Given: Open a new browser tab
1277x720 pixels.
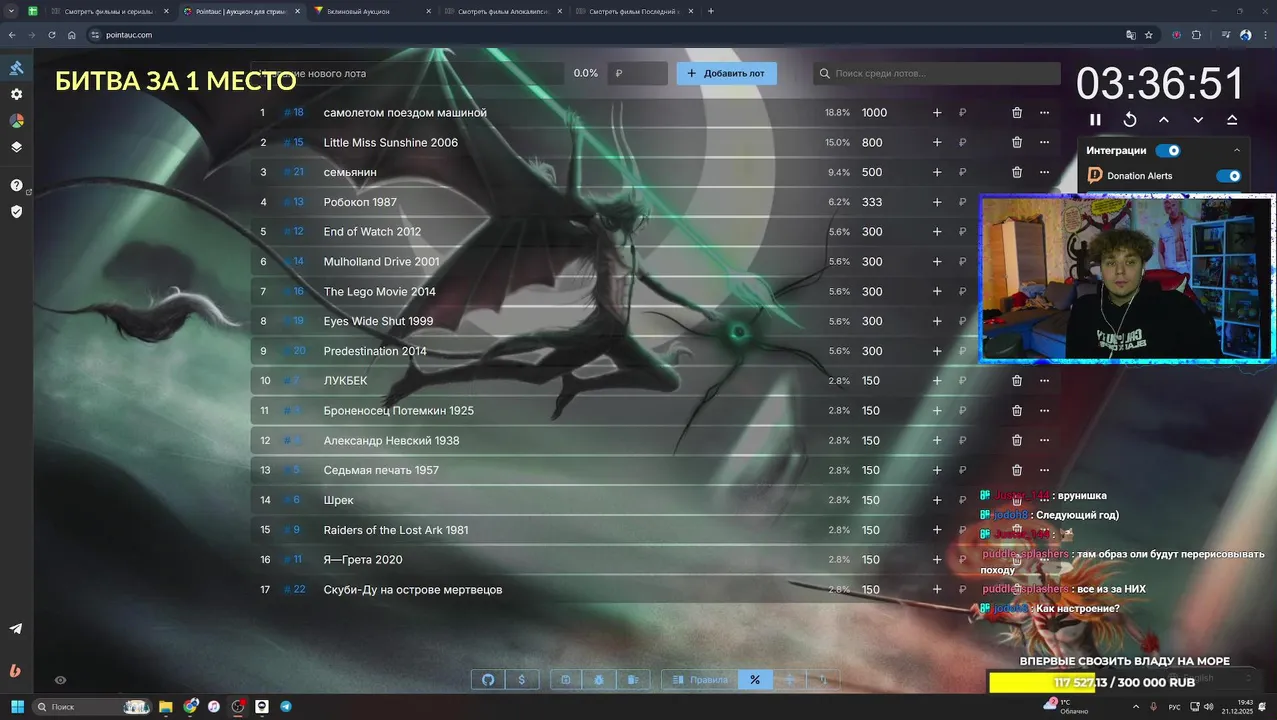Looking at the screenshot, I should coord(711,11).
